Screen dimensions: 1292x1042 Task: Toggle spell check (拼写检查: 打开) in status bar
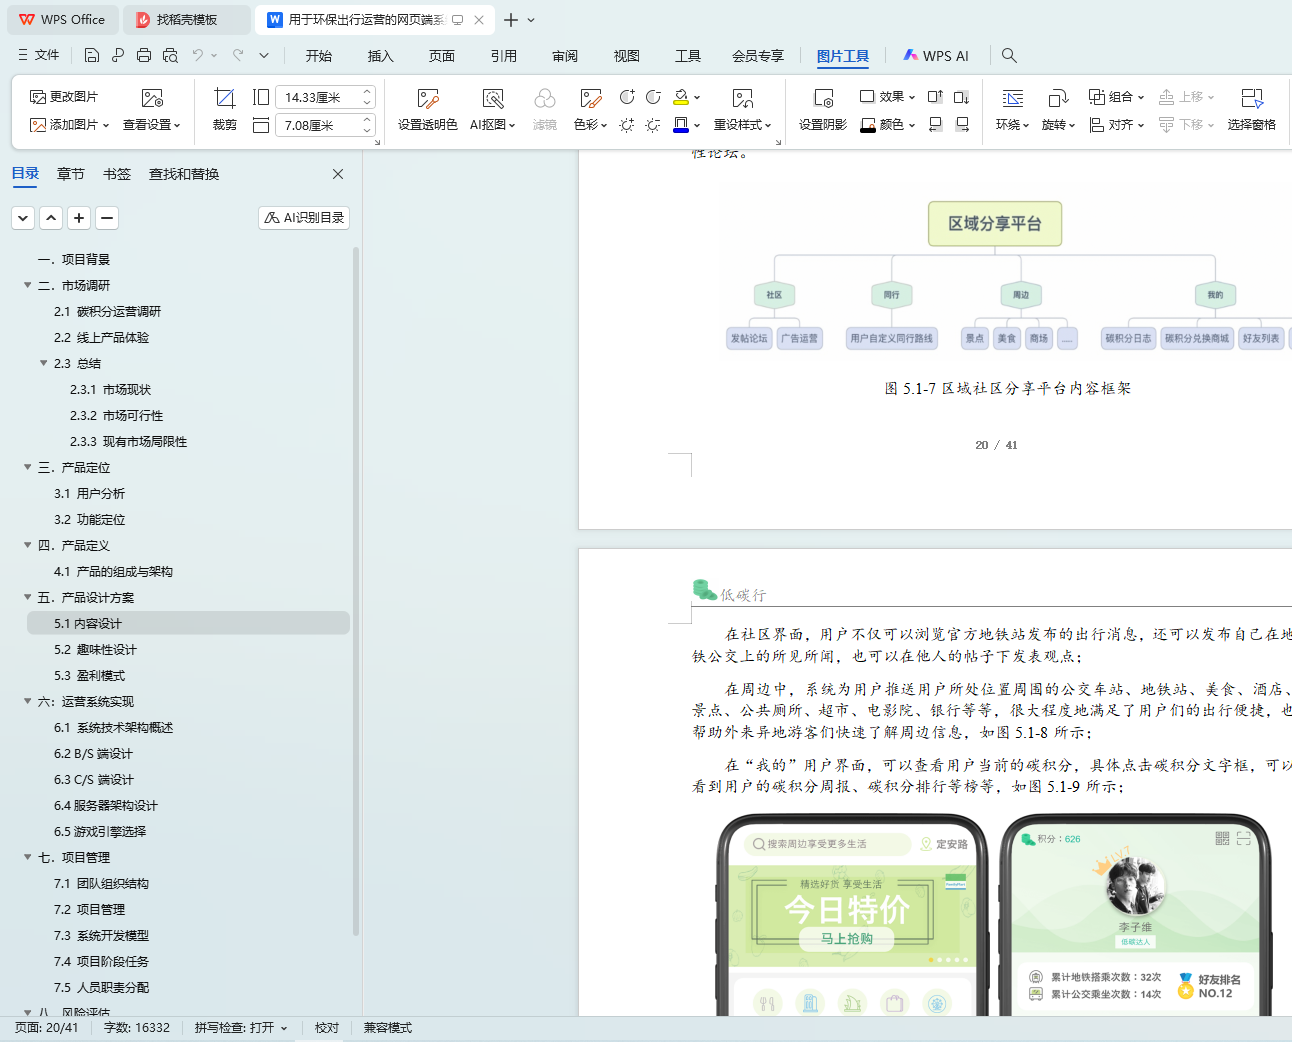(x=241, y=1028)
